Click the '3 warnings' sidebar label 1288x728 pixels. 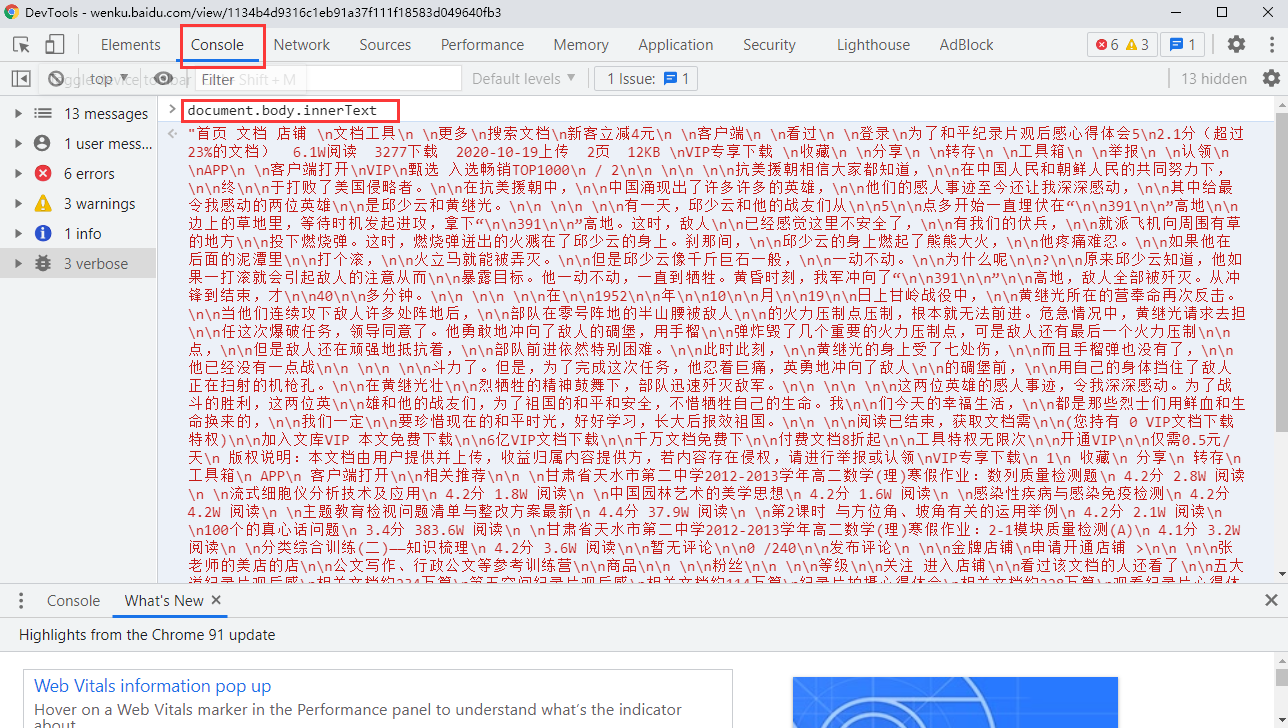(x=100, y=204)
